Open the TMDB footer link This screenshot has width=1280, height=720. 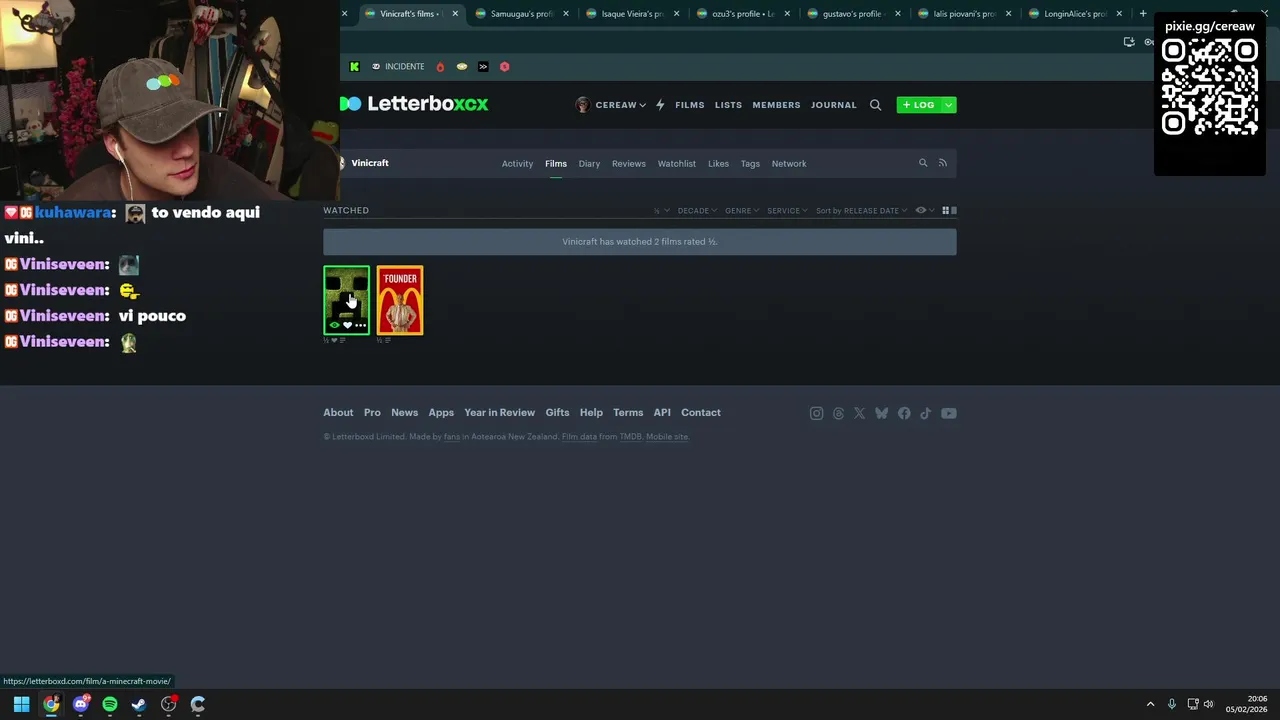pos(631,437)
